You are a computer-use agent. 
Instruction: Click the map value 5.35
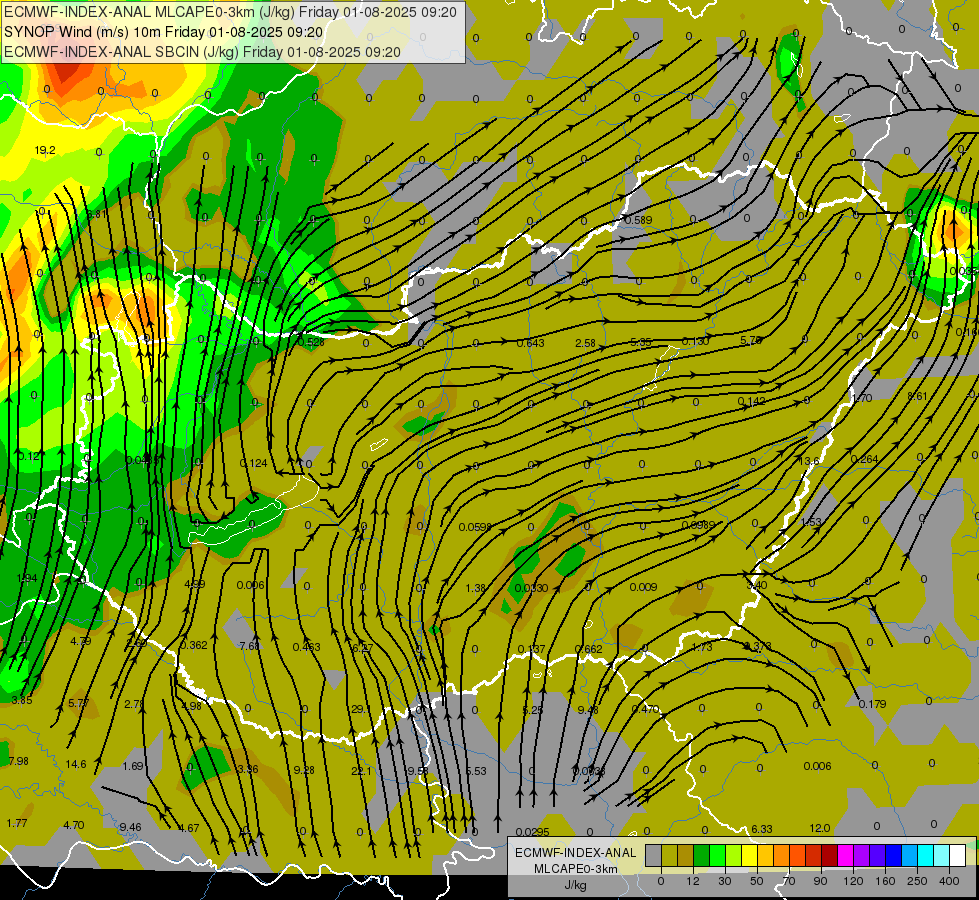(641, 342)
